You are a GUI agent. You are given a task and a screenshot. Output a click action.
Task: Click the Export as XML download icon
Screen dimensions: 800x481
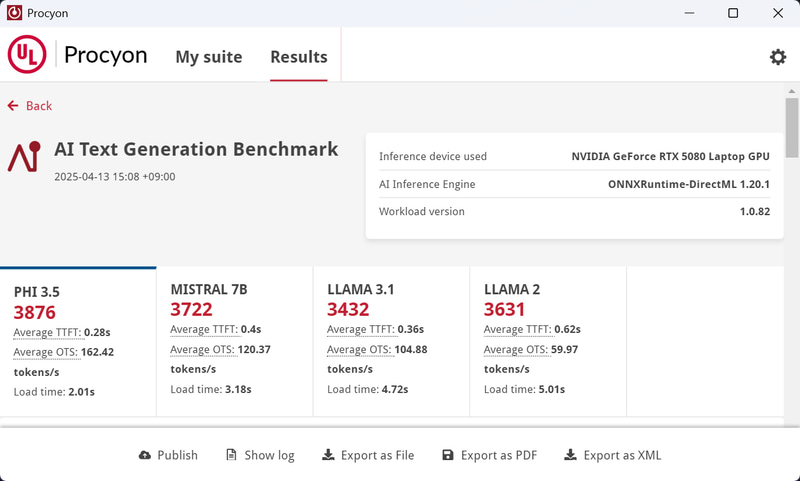tap(570, 454)
